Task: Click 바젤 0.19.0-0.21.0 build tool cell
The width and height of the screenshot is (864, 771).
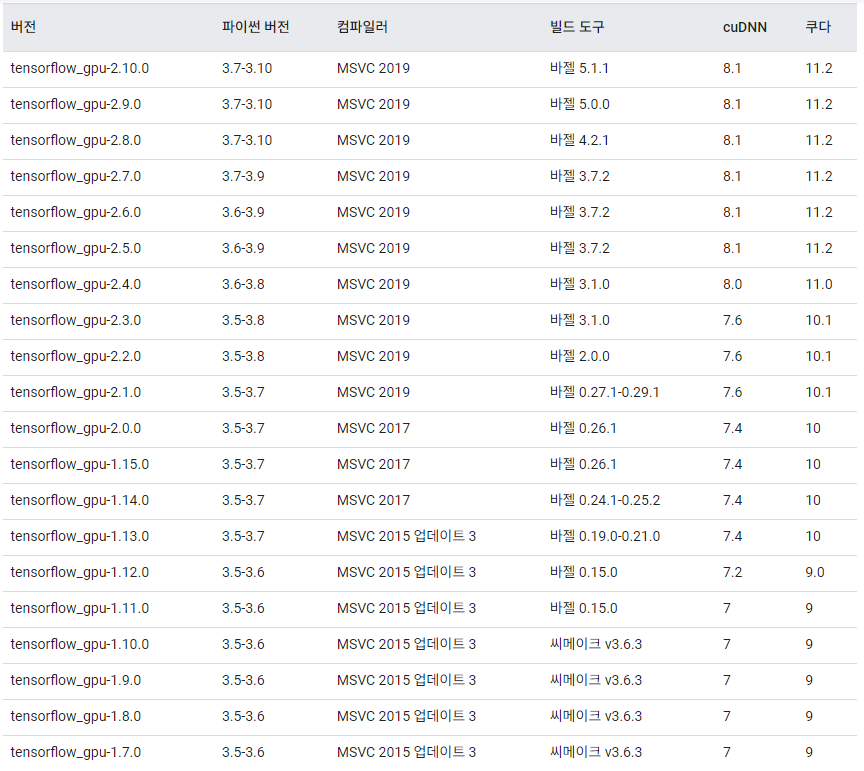Action: [605, 536]
